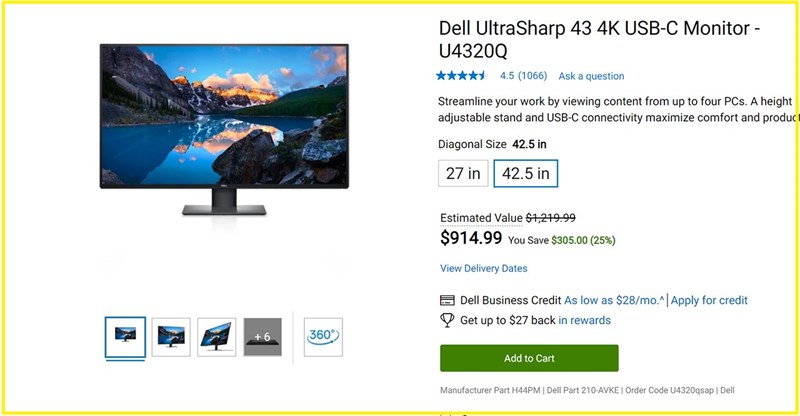Click the Dell Business Credit card icon

[x=447, y=300]
